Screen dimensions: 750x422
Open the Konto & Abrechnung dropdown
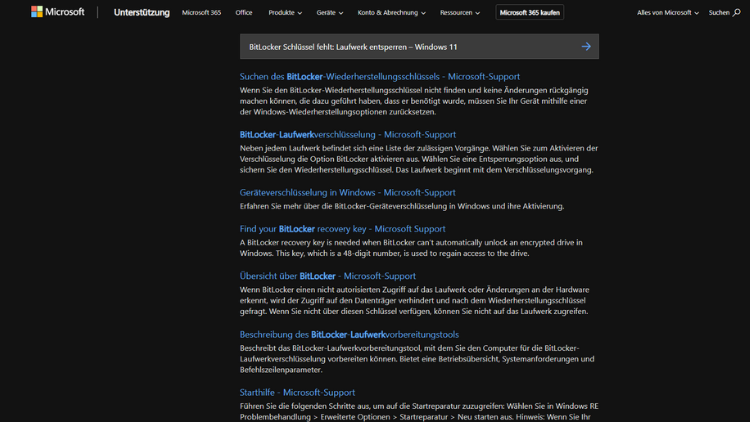coord(391,13)
